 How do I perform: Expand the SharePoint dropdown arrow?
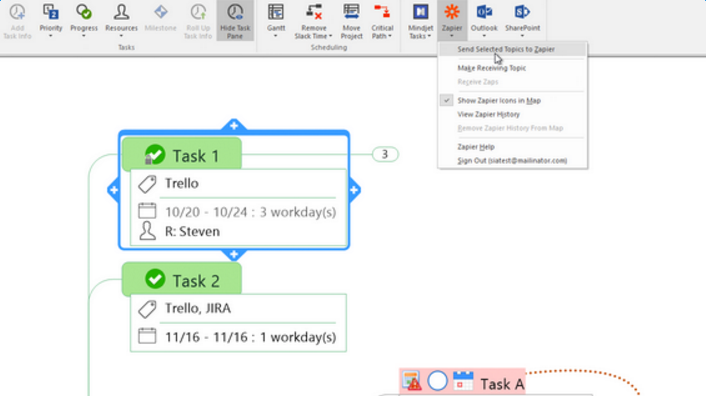(522, 36)
